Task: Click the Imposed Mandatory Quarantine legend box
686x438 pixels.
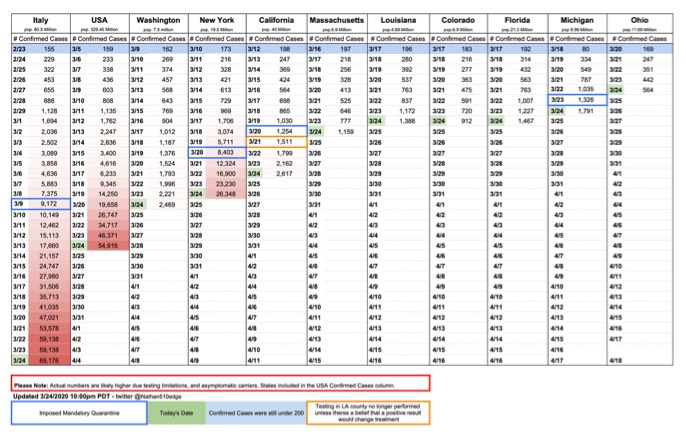Action: [x=79, y=413]
